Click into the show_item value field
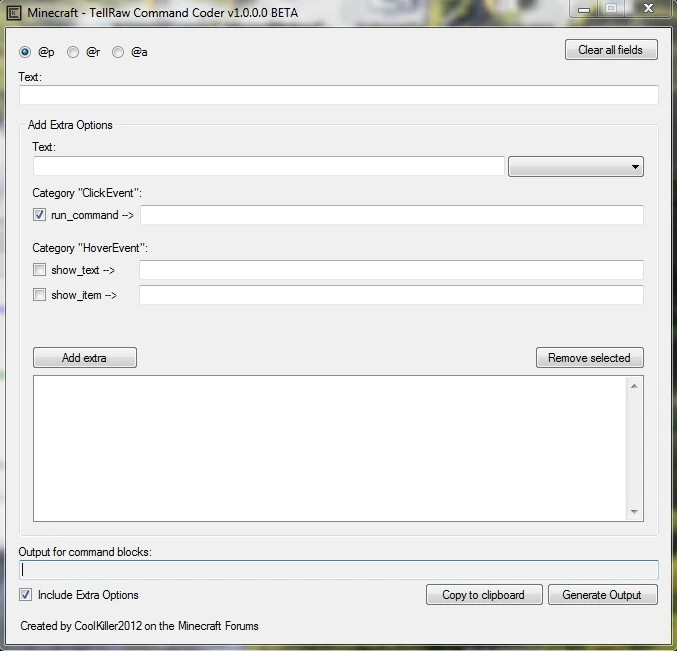 pos(391,295)
